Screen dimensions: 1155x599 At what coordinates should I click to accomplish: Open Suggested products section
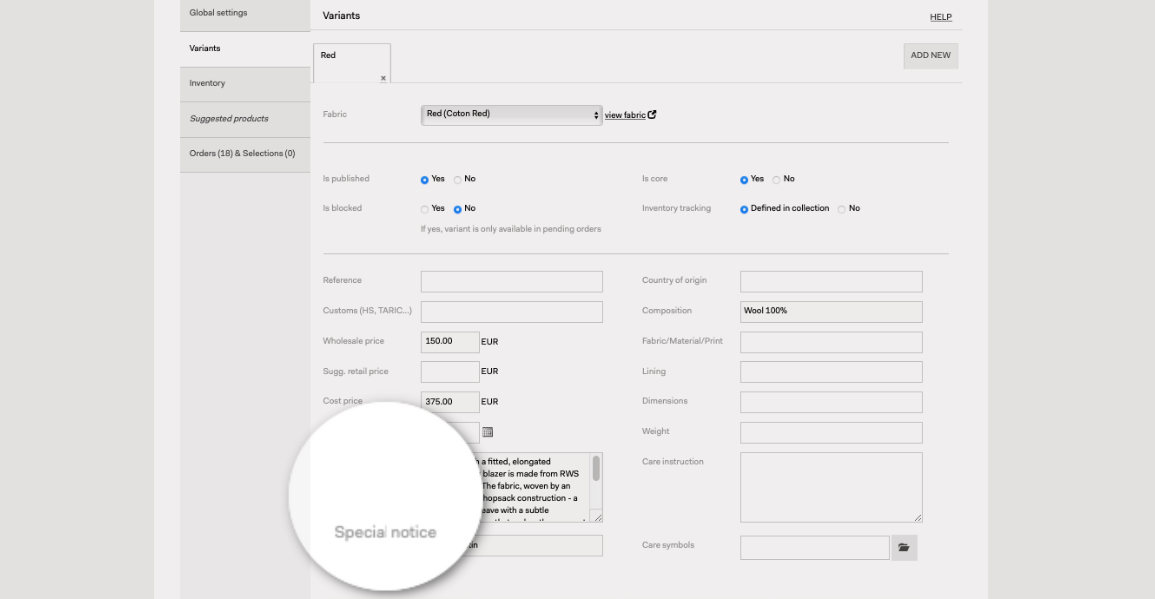[x=245, y=119]
